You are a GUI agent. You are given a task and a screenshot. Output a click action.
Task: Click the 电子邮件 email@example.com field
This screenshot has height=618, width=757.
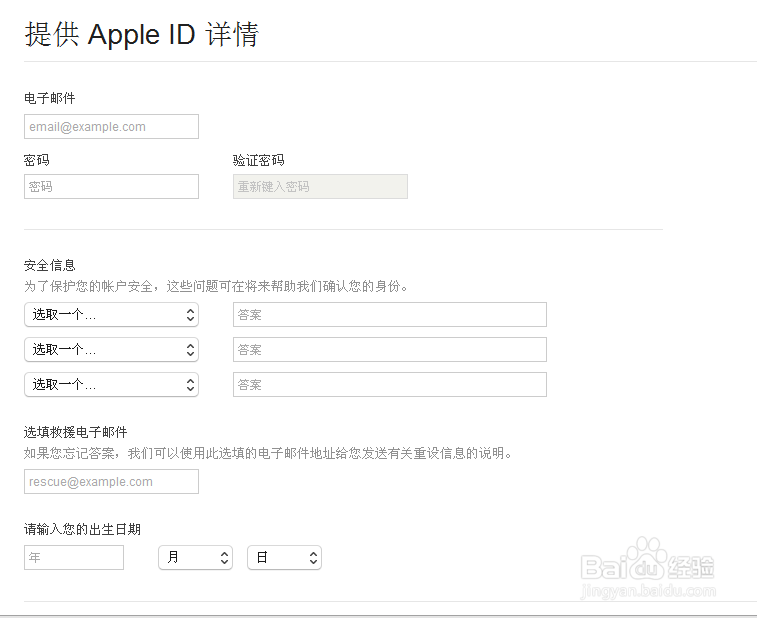coord(111,126)
